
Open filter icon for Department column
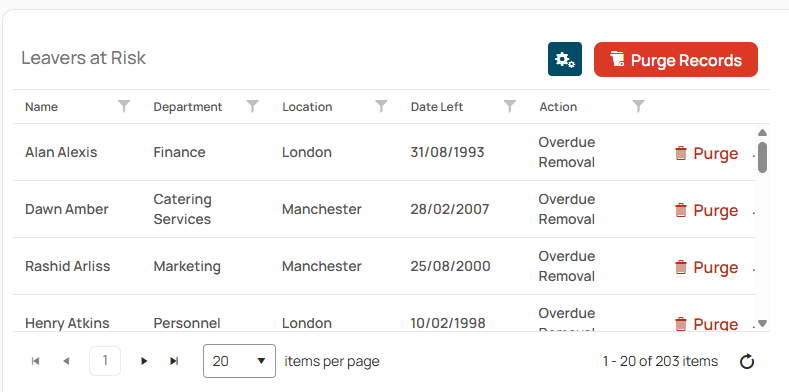tap(253, 106)
